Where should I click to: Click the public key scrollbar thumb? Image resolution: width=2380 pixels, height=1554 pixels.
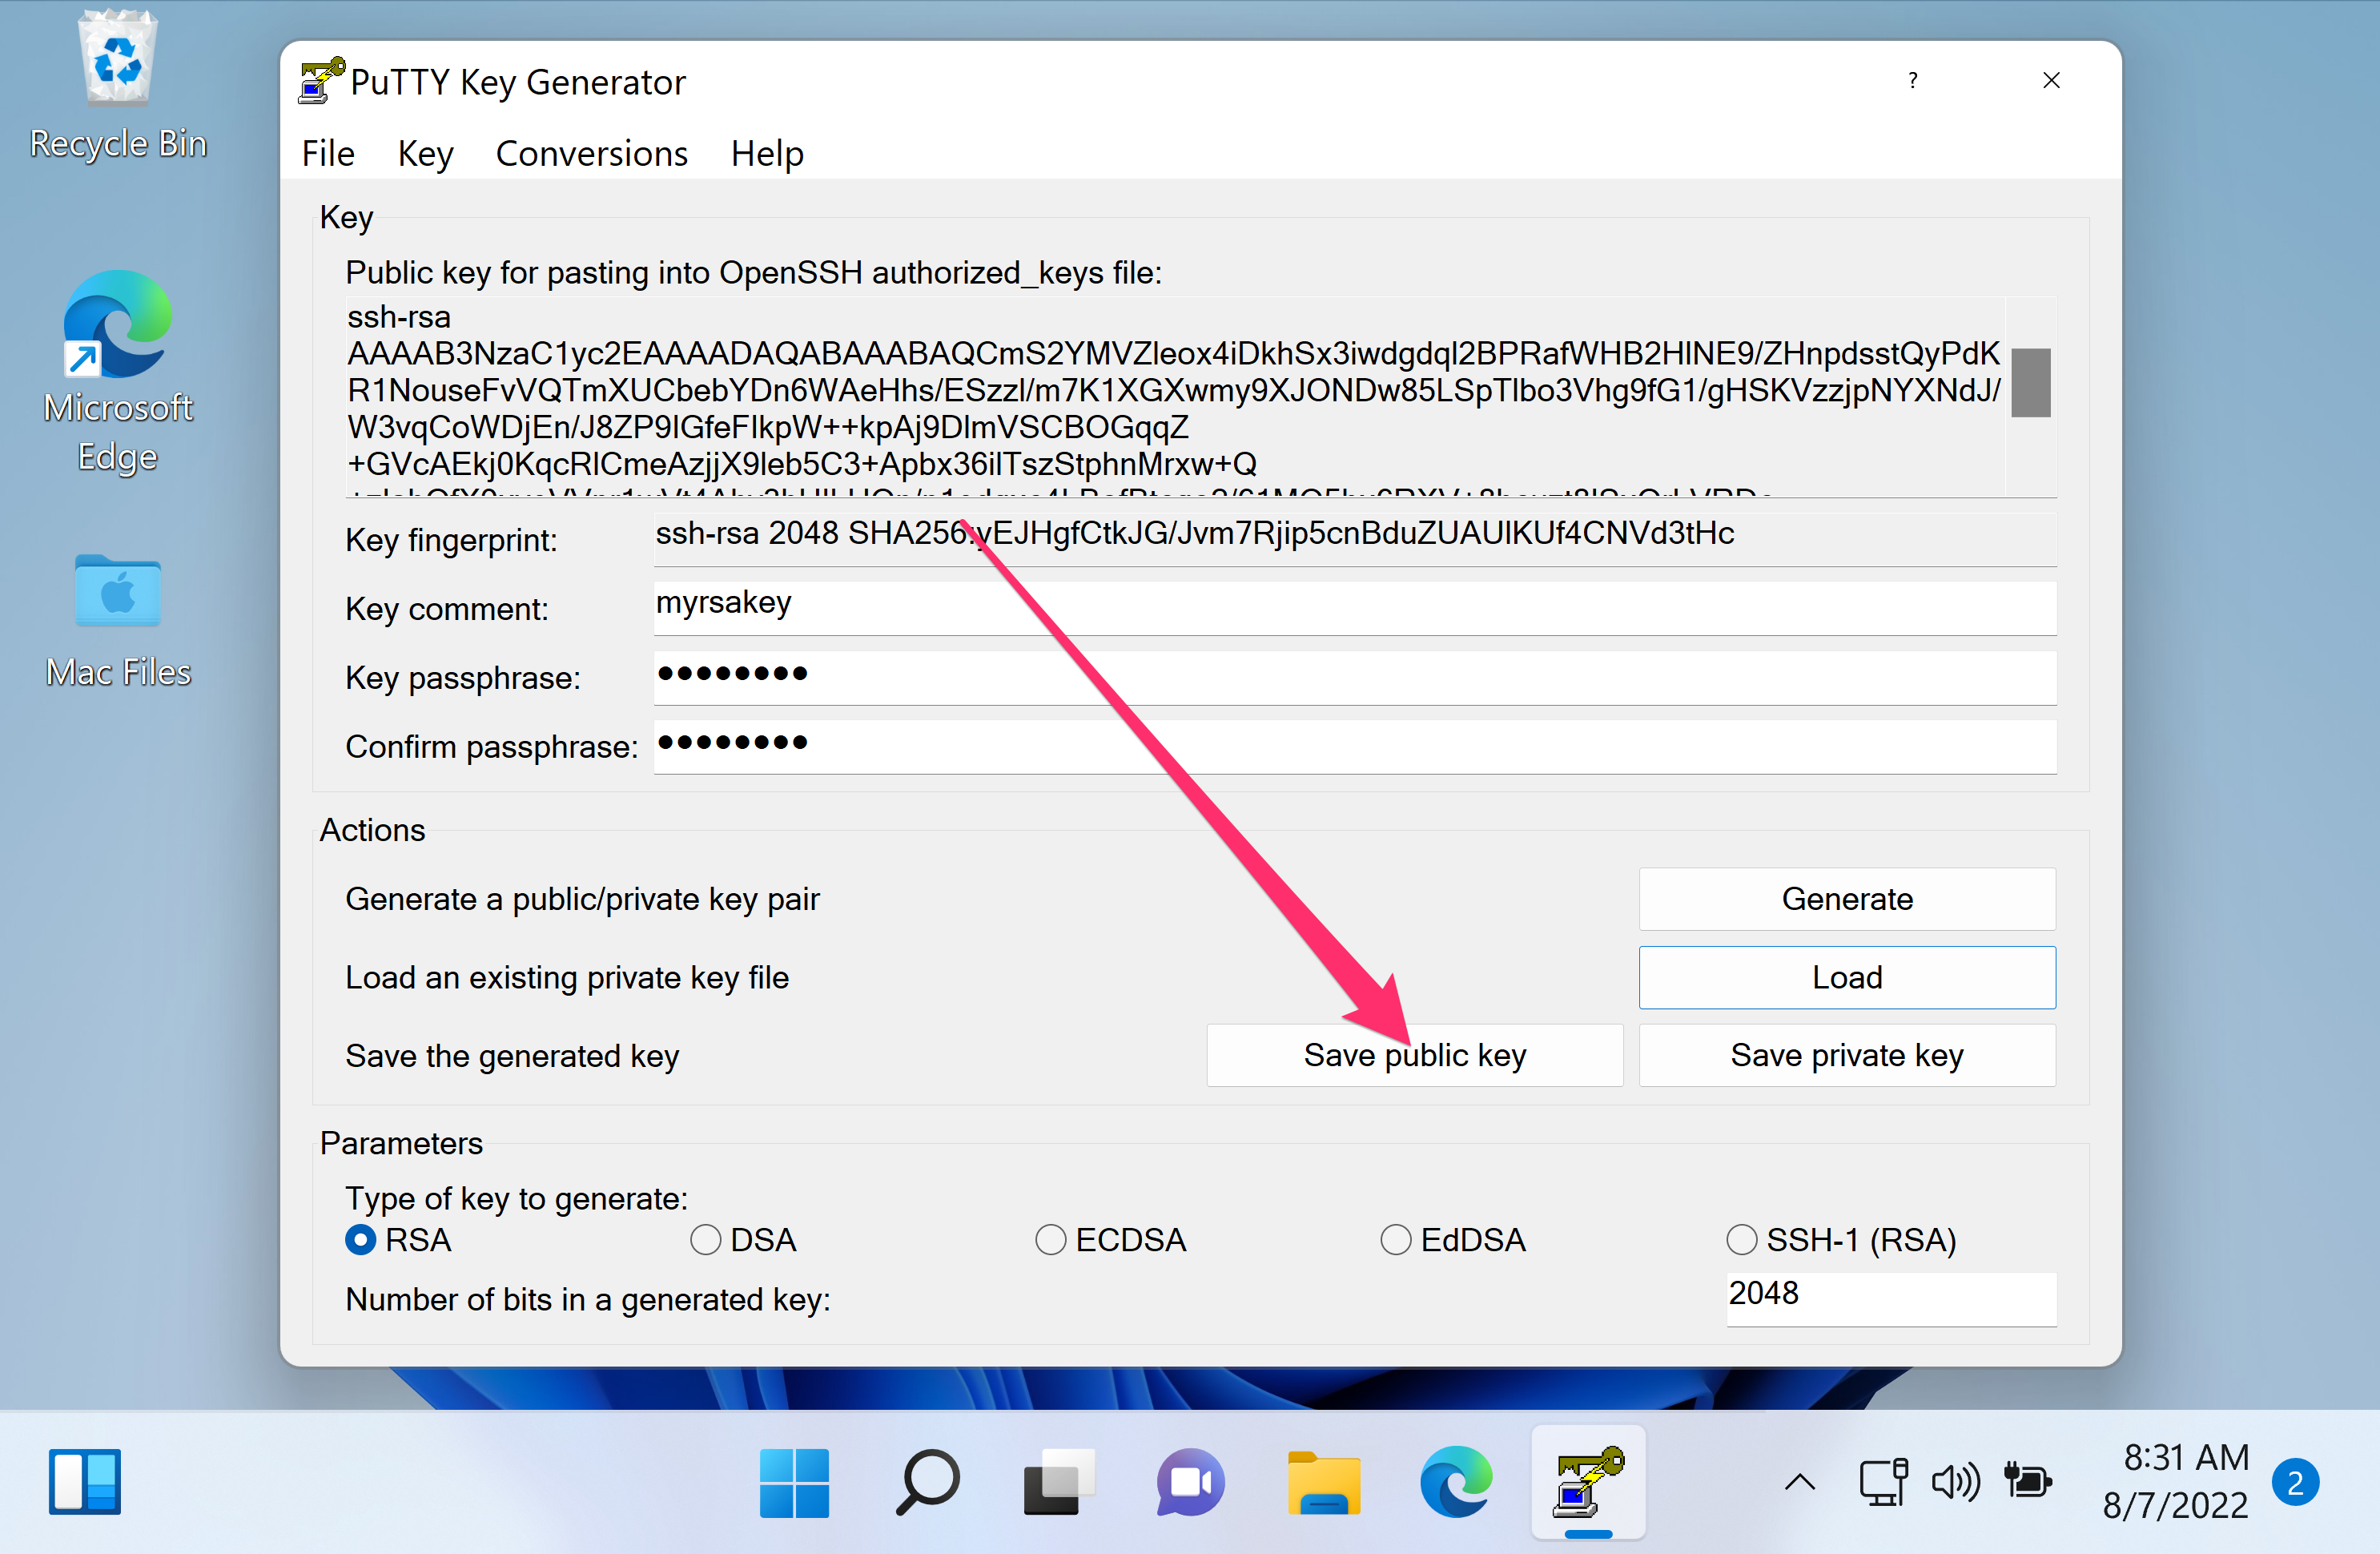click(2030, 382)
